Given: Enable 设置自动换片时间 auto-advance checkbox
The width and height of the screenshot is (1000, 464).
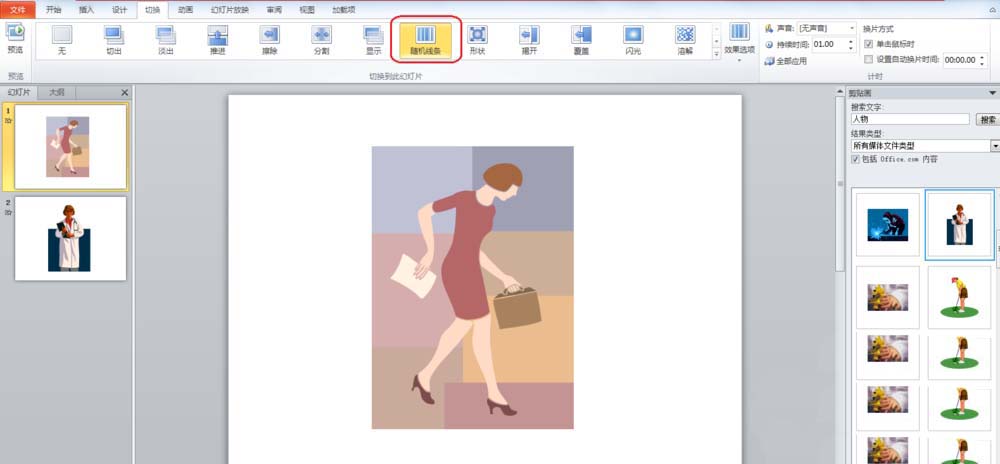Looking at the screenshot, I should (x=868, y=59).
